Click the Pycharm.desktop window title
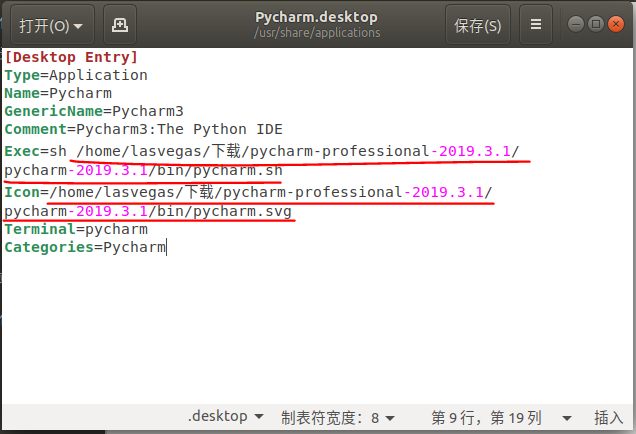 click(x=316, y=17)
